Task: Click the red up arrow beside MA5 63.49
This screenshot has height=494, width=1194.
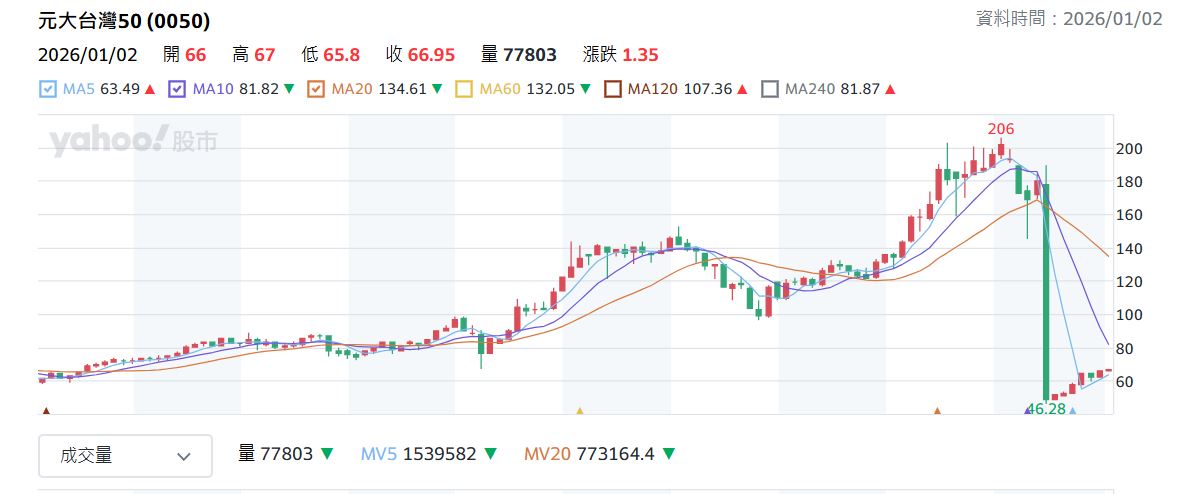Action: [x=150, y=89]
